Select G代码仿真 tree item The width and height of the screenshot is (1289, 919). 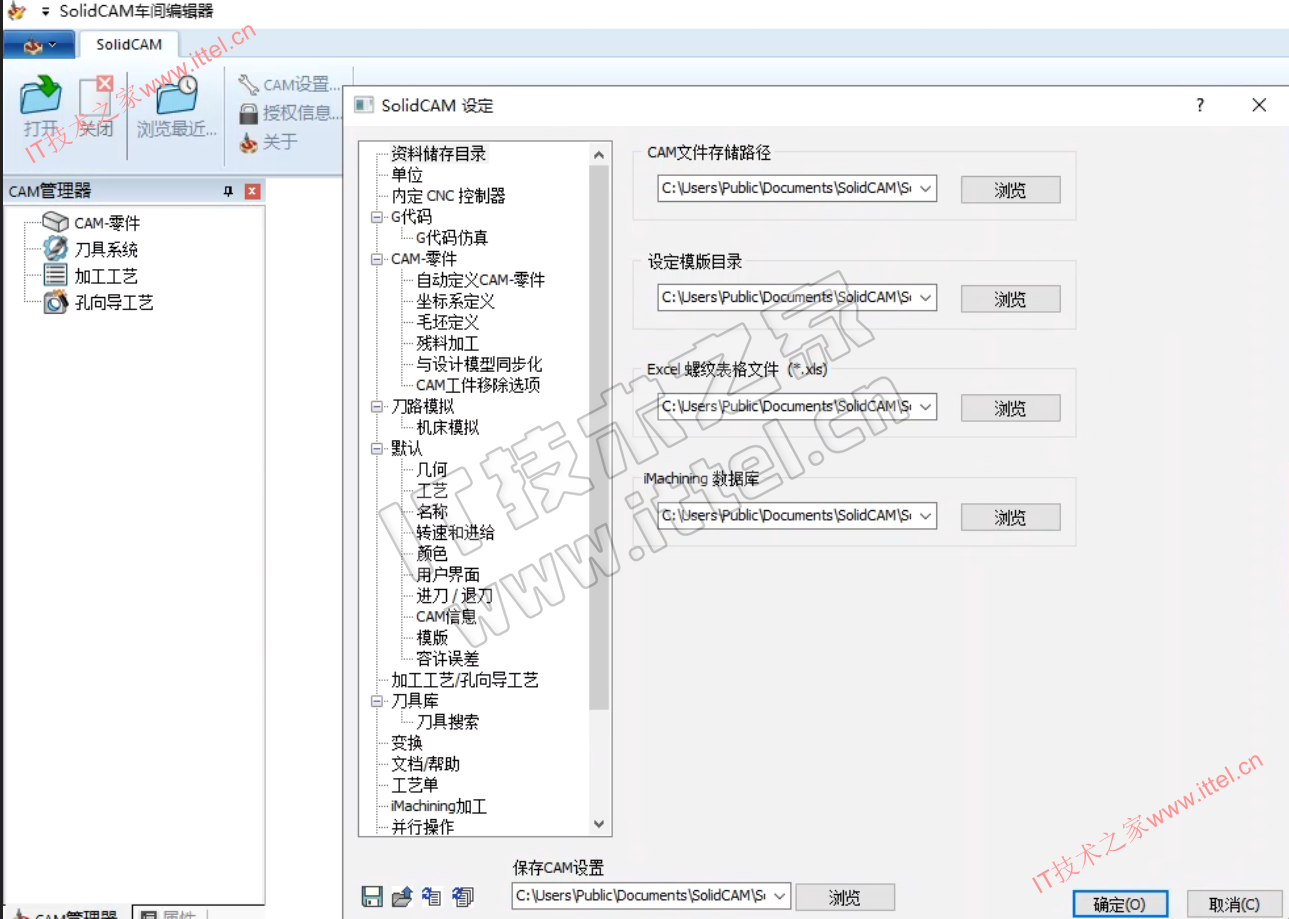[452, 238]
